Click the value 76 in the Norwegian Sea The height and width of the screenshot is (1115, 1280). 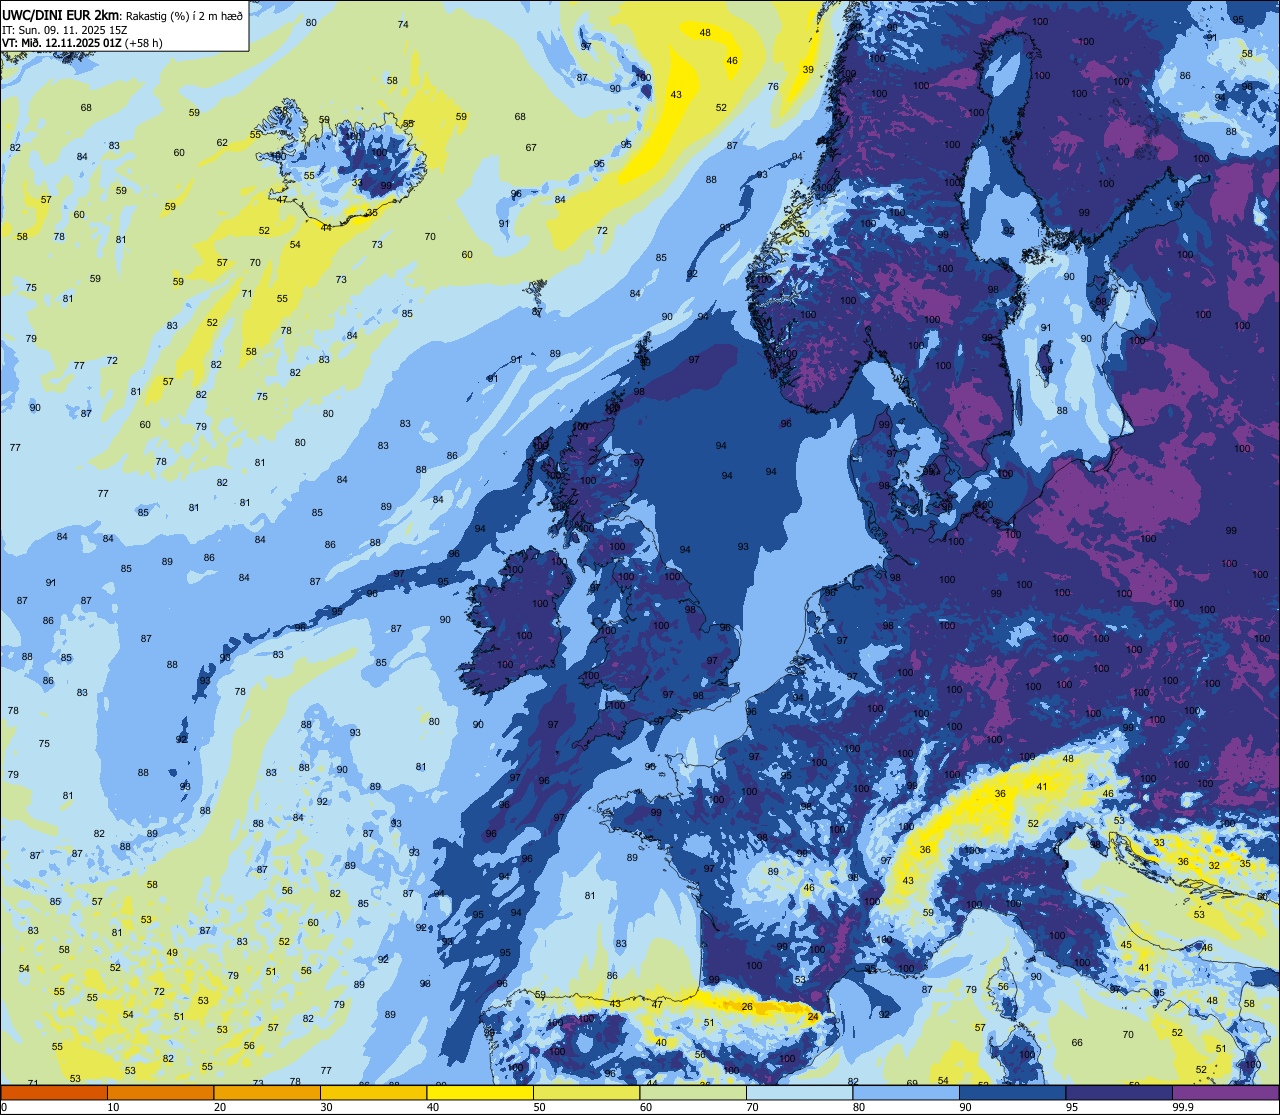pos(773,87)
